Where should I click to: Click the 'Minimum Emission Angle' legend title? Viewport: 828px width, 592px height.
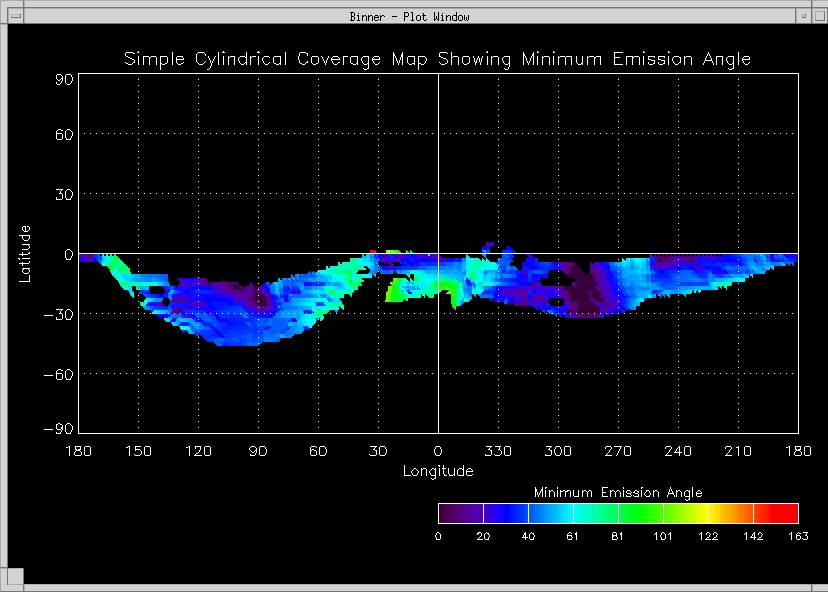click(618, 493)
